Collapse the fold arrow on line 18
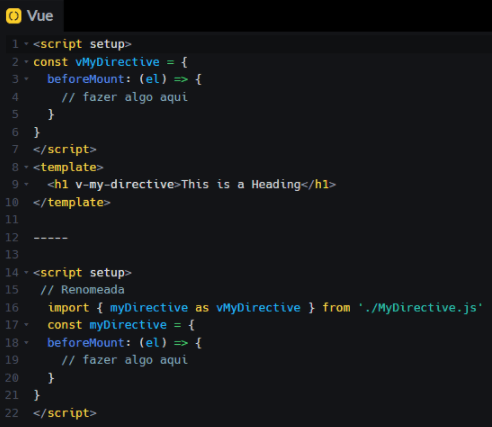Screen dimensions: 492x427 [26, 342]
